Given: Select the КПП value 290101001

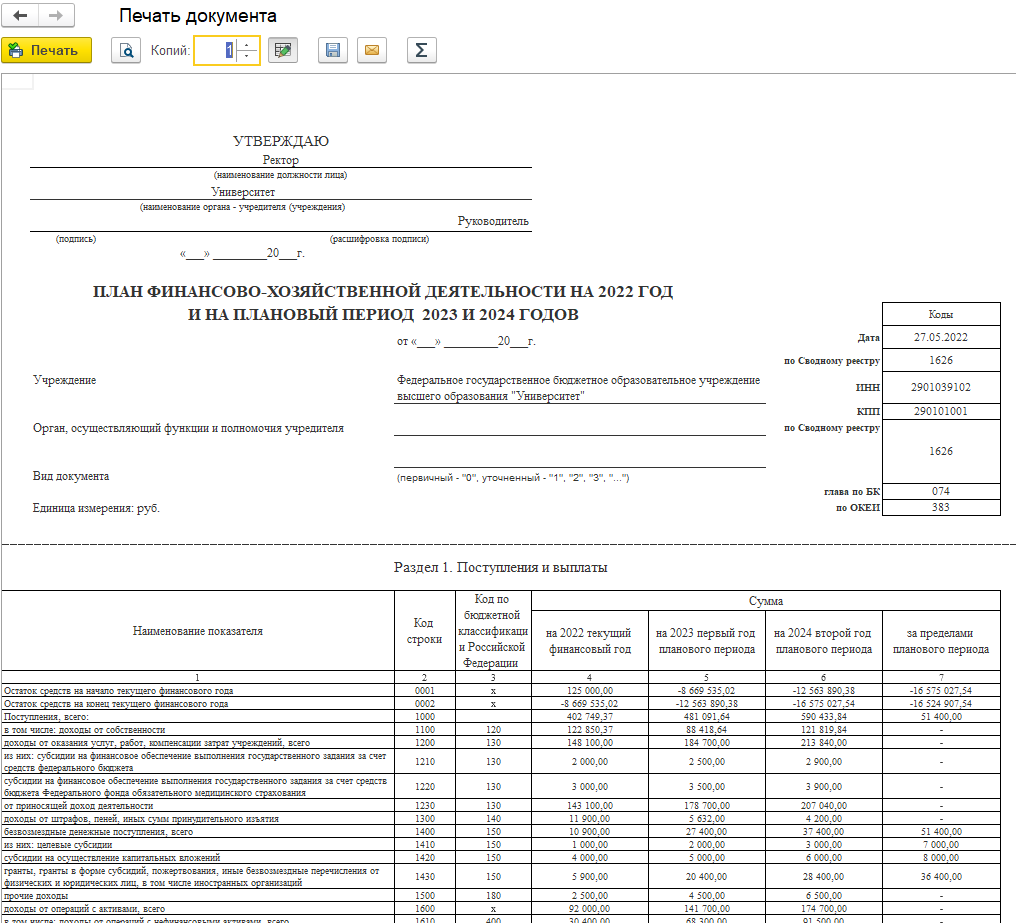Looking at the screenshot, I should [x=941, y=411].
